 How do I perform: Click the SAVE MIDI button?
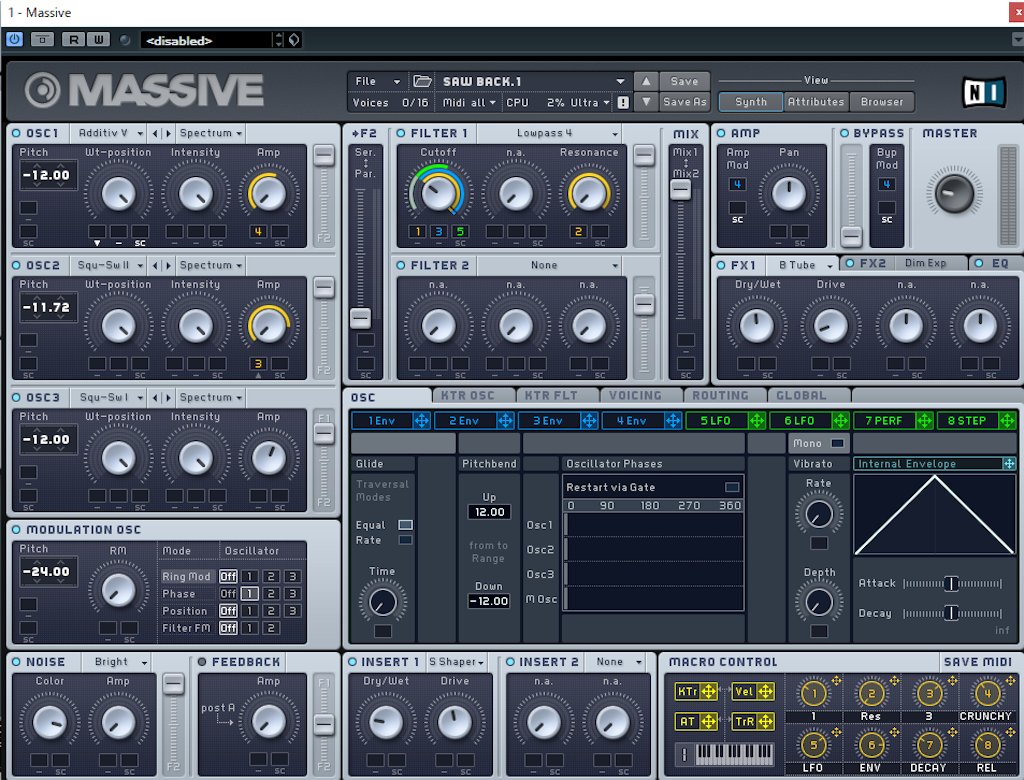pyautogui.click(x=977, y=662)
